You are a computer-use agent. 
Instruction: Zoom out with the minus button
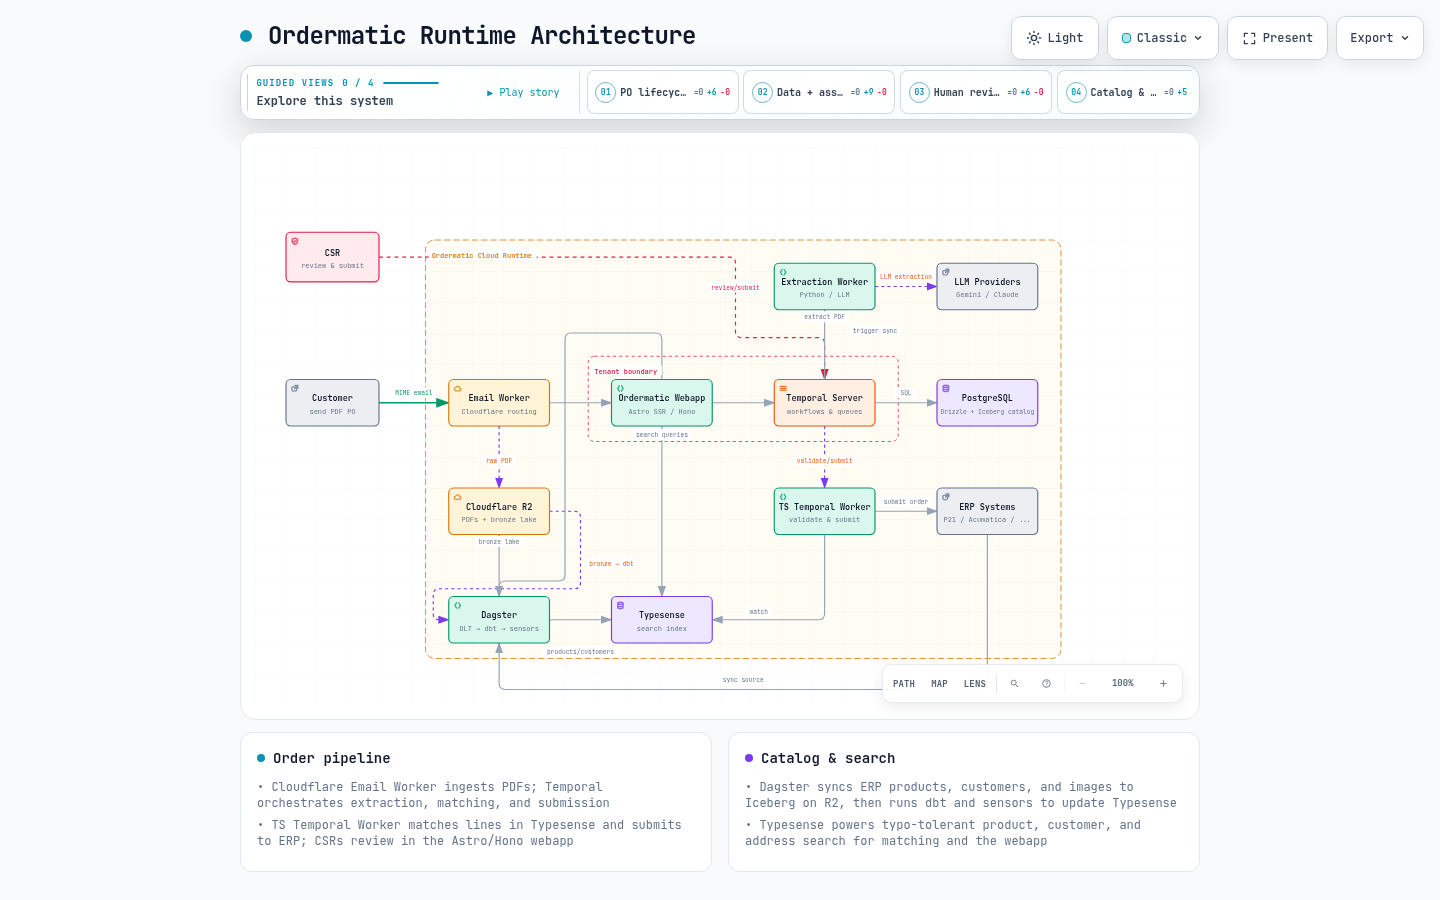tap(1082, 684)
